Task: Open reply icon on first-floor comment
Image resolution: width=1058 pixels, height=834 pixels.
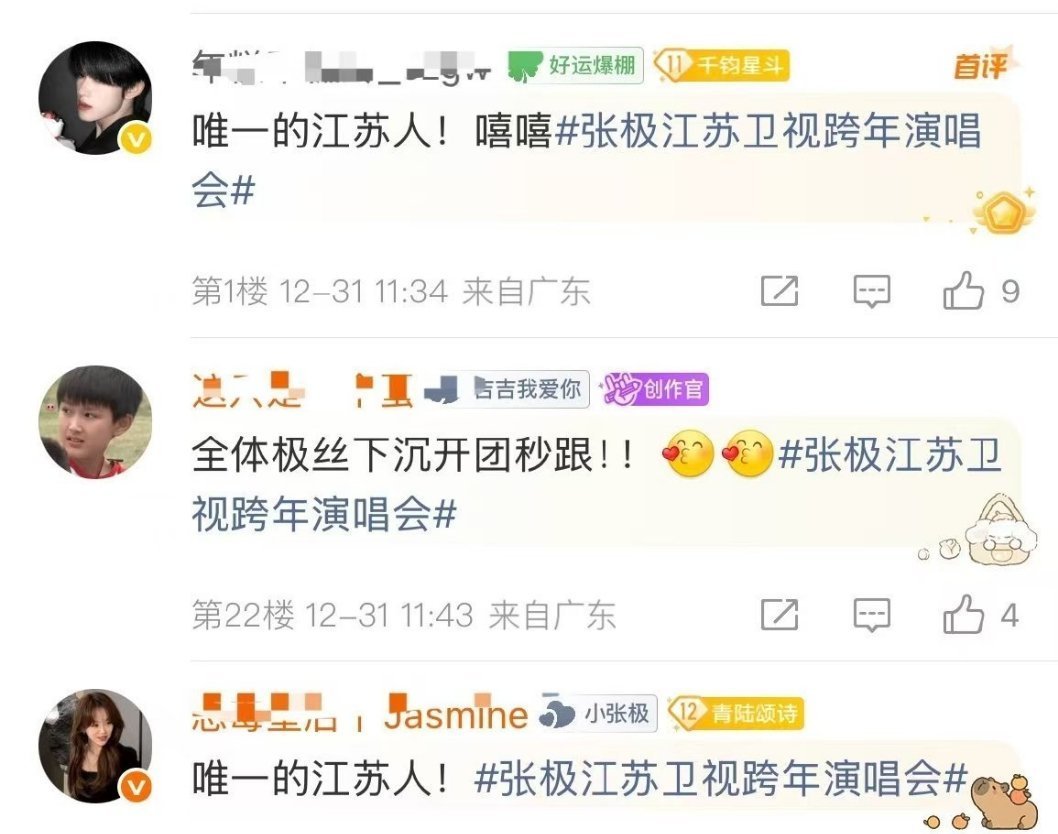Action: point(872,291)
